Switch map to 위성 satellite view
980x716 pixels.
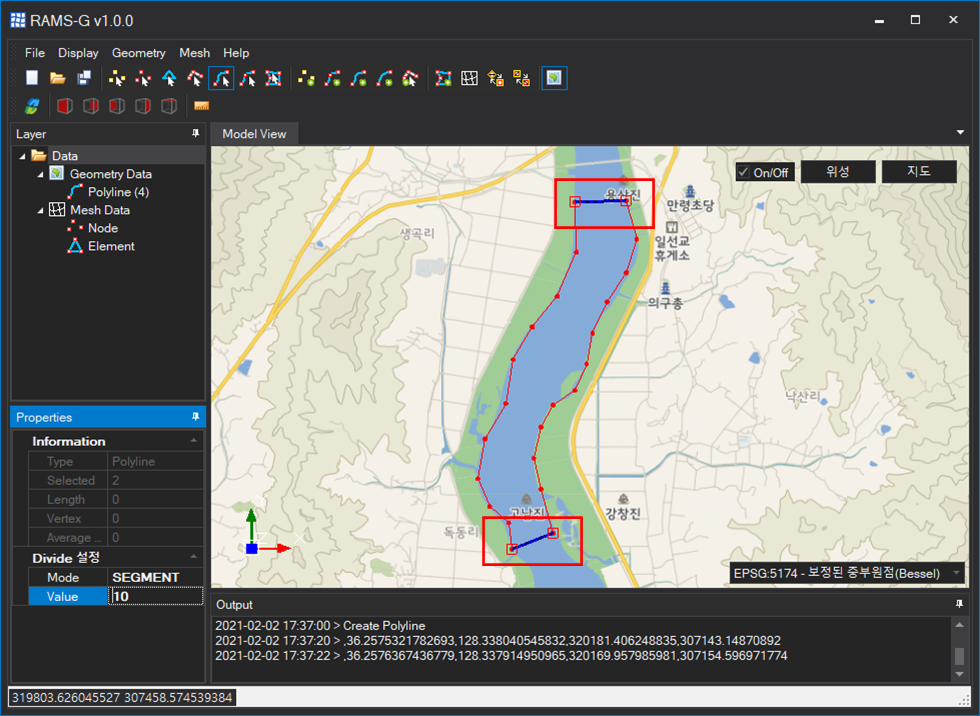click(838, 172)
